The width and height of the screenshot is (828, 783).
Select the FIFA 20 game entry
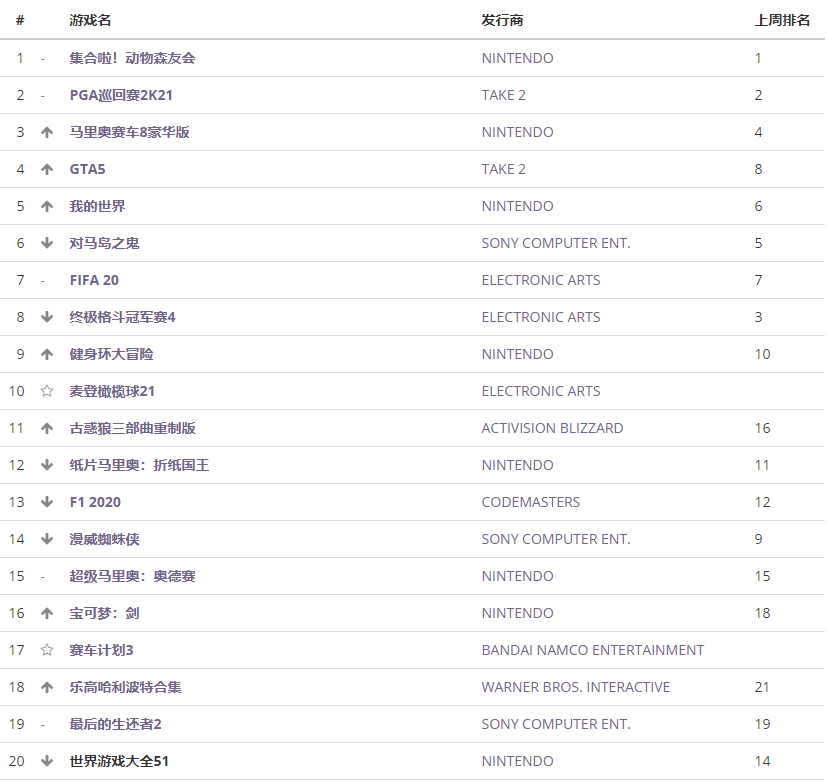(94, 280)
